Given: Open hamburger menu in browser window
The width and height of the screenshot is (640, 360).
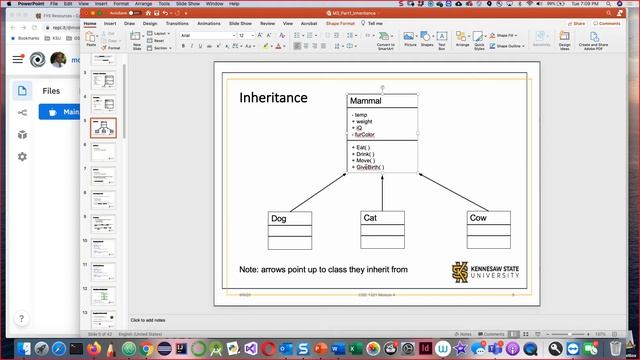Looking at the screenshot, I should point(18,60).
